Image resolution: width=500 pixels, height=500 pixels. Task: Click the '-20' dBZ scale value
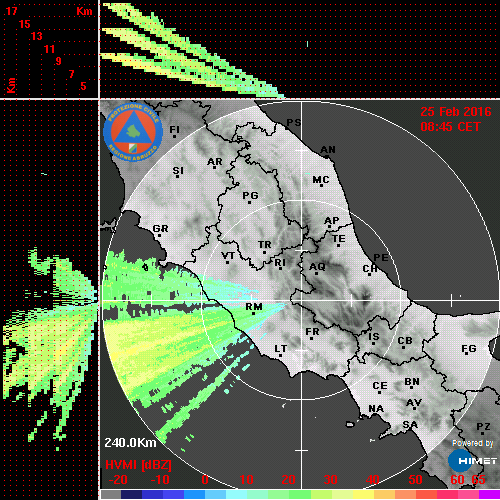point(118,480)
